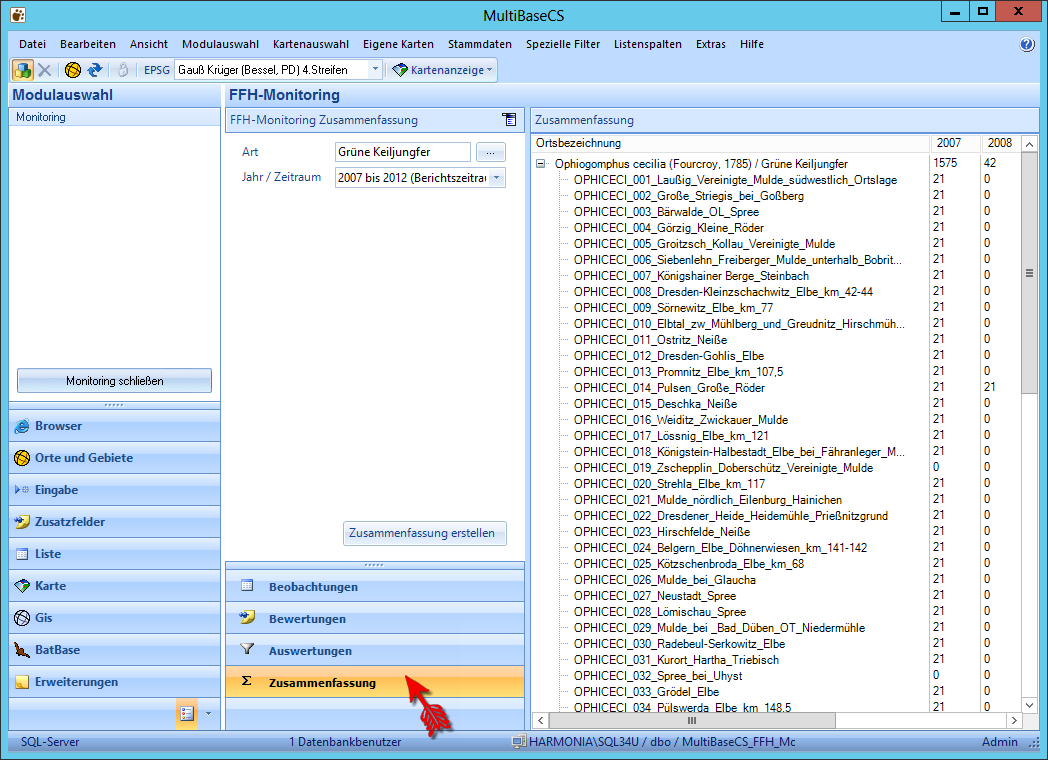Collapse the Ophiogomphus cecilia tree node

[540, 164]
